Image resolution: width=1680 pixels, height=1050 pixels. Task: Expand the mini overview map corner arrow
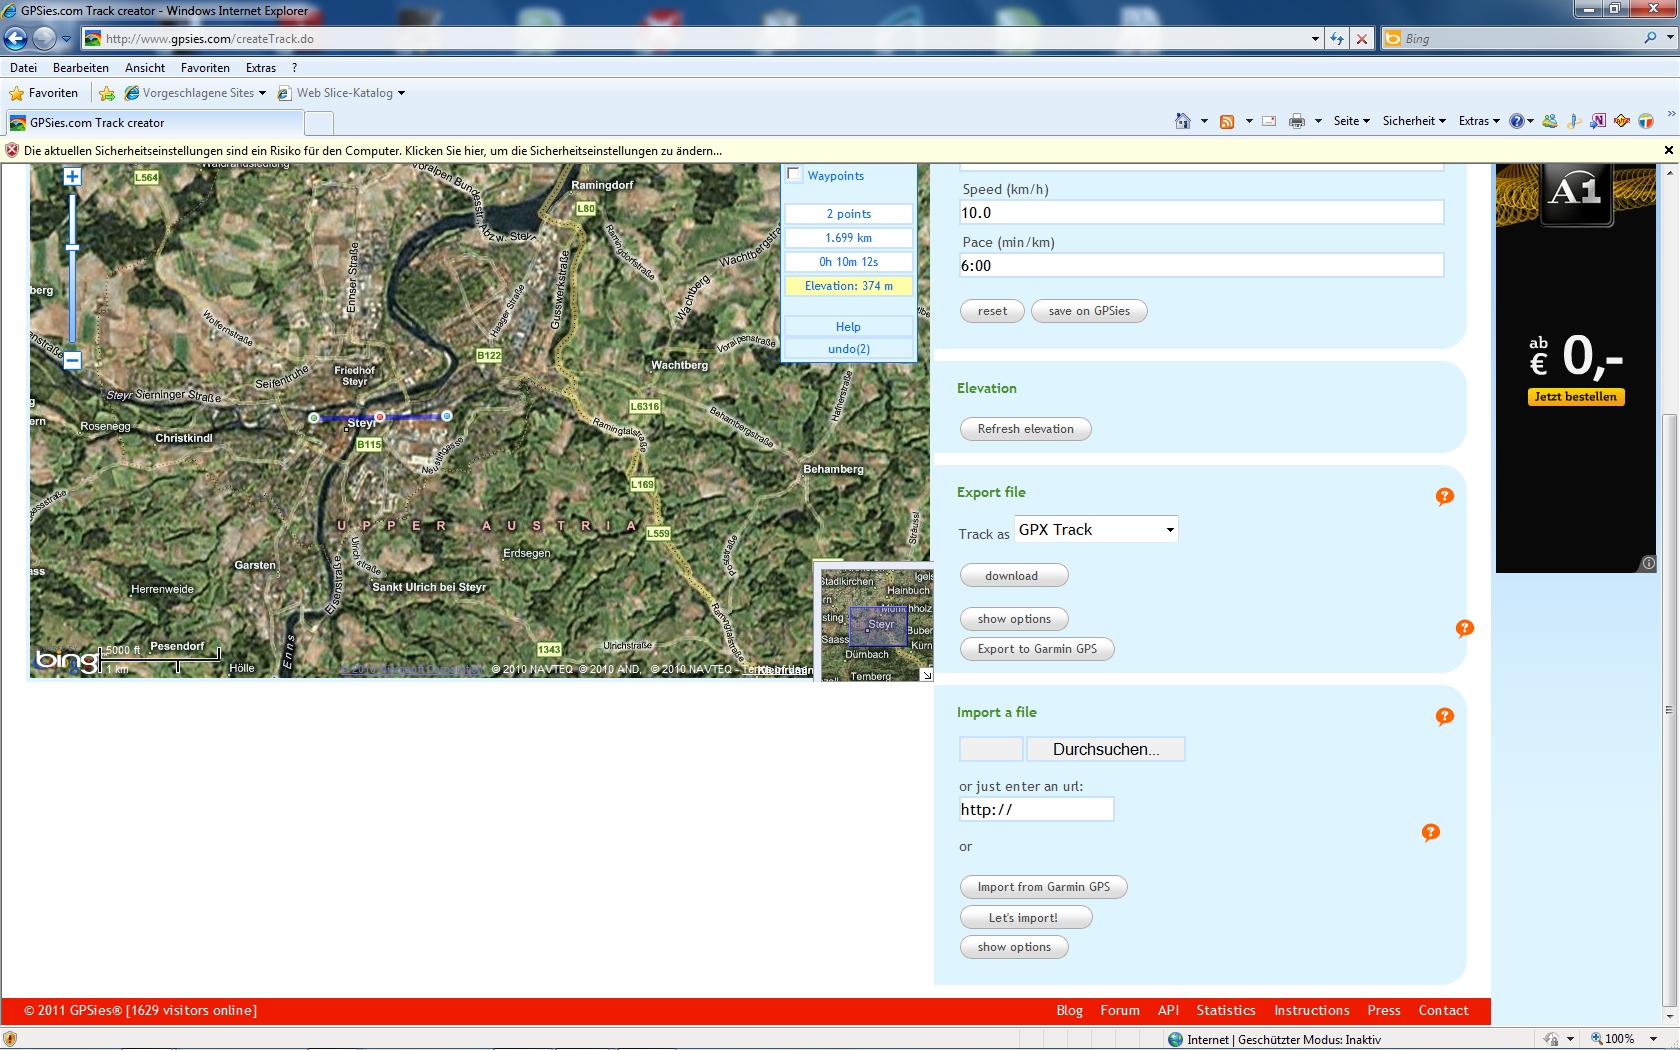[x=926, y=675]
